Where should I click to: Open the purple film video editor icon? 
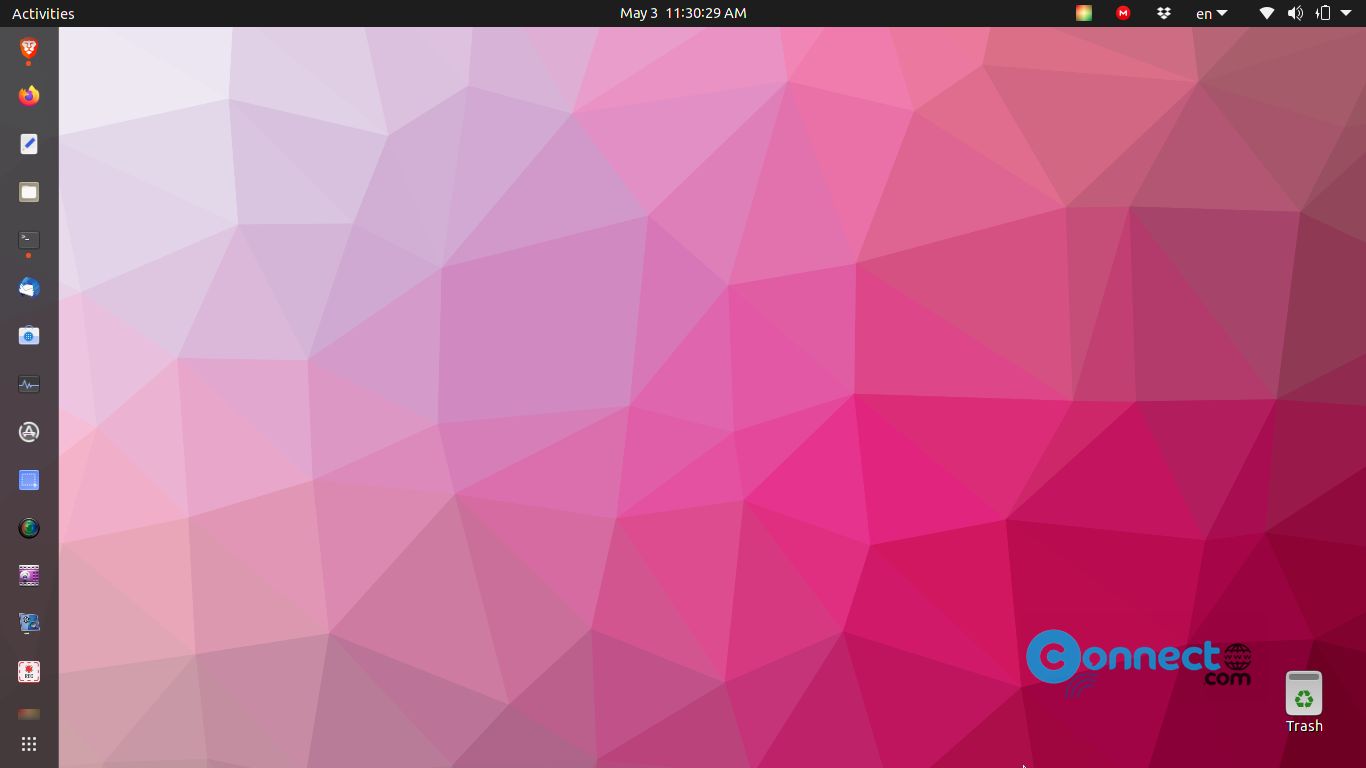click(29, 576)
